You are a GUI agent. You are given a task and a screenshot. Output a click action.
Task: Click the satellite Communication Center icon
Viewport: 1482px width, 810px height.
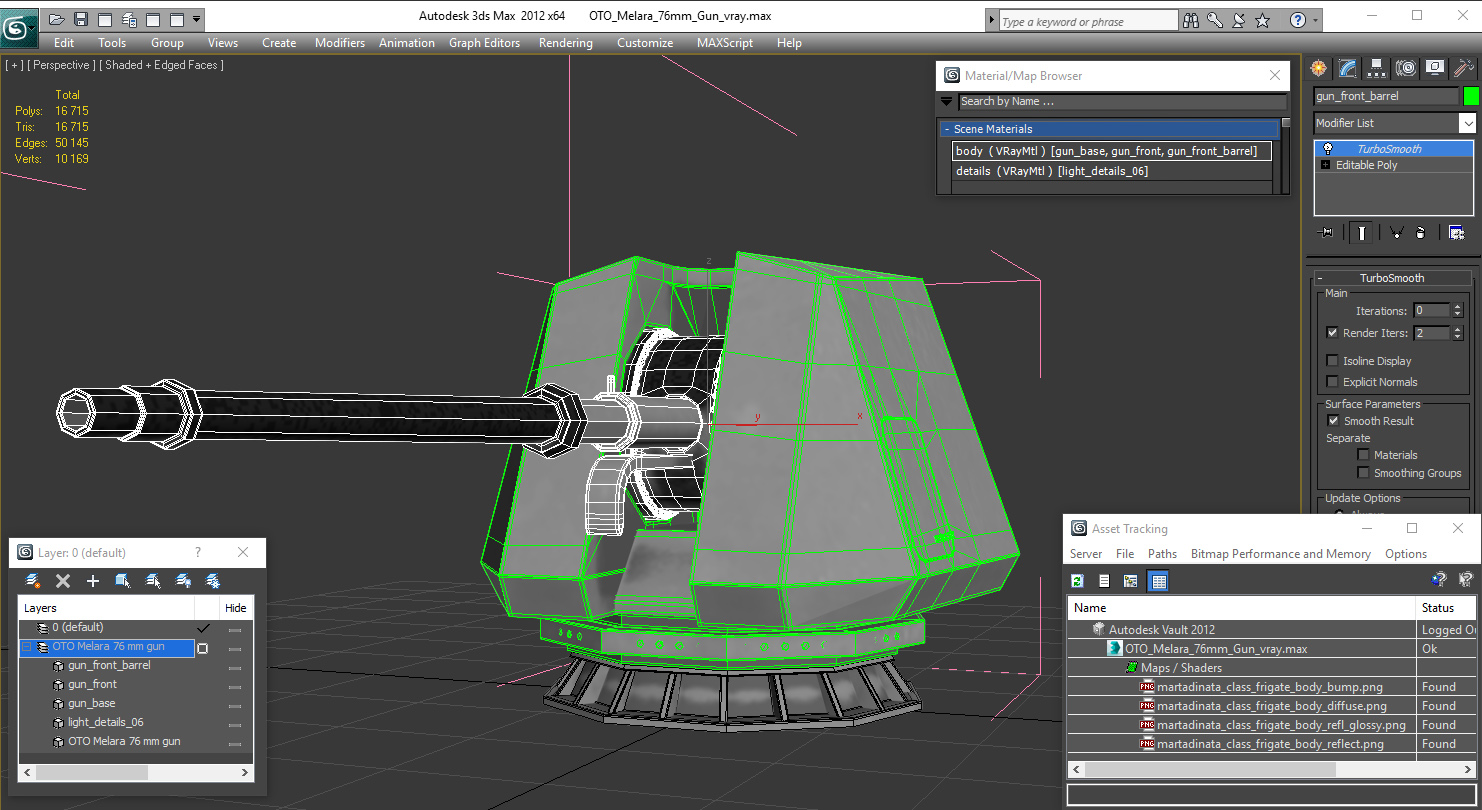point(1238,20)
